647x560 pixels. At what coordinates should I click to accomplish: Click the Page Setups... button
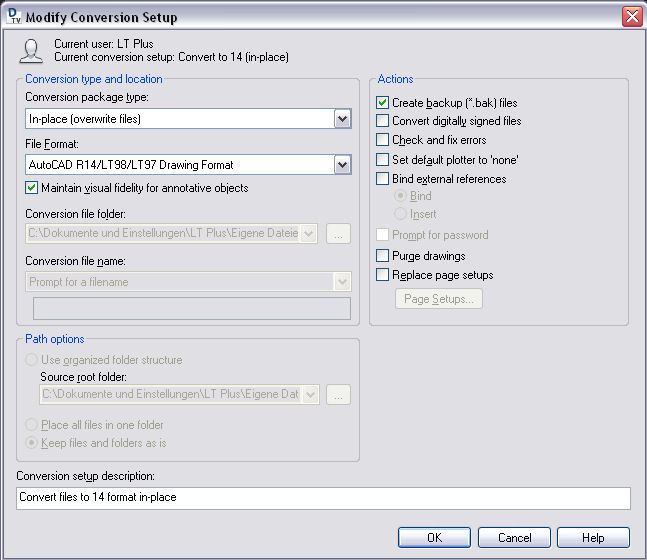pos(439,299)
